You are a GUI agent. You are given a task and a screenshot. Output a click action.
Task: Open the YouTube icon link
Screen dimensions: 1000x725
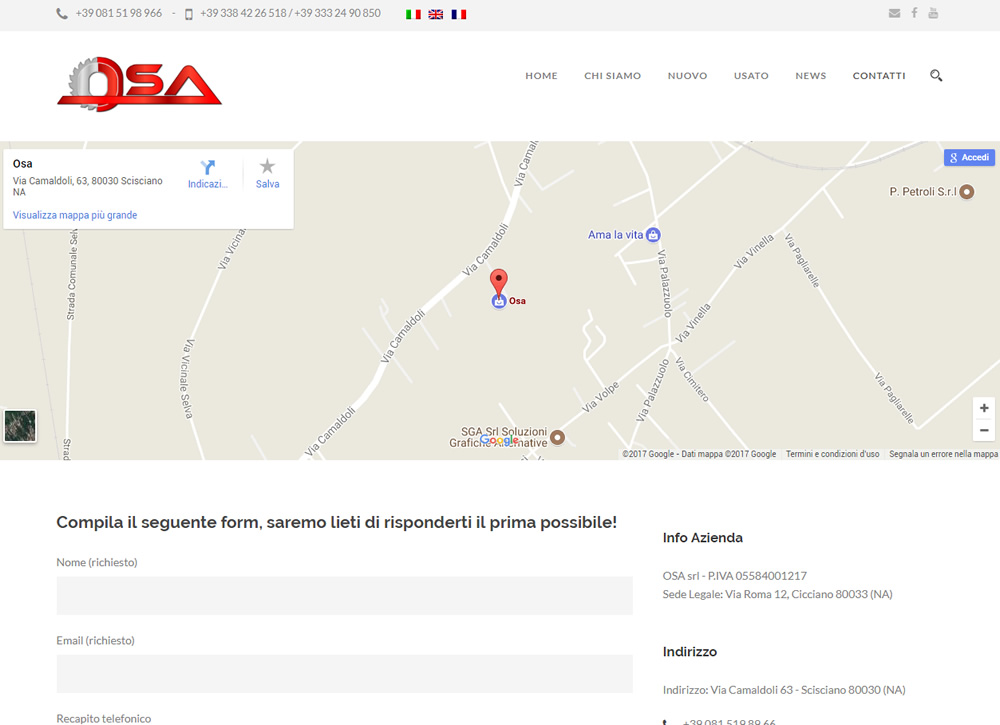pyautogui.click(x=933, y=13)
